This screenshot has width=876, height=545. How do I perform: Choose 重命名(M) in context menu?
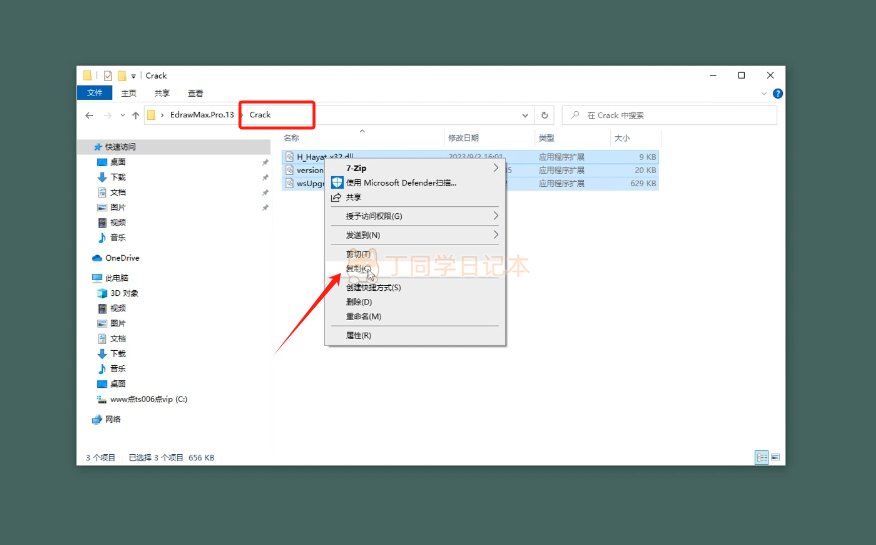[415, 317]
